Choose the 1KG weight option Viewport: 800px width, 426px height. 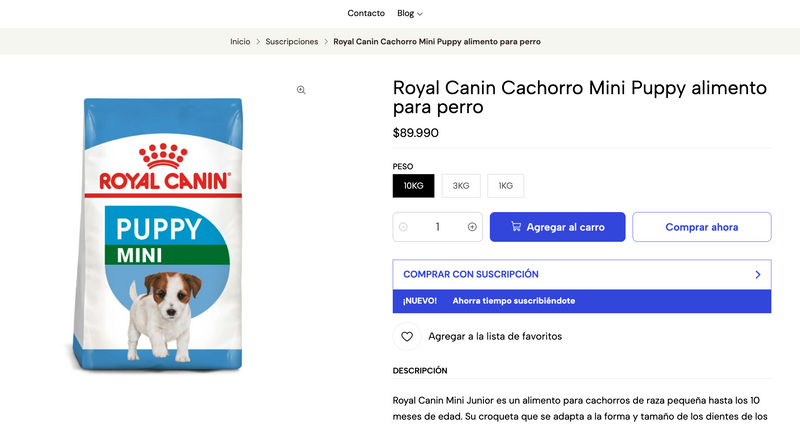click(505, 186)
